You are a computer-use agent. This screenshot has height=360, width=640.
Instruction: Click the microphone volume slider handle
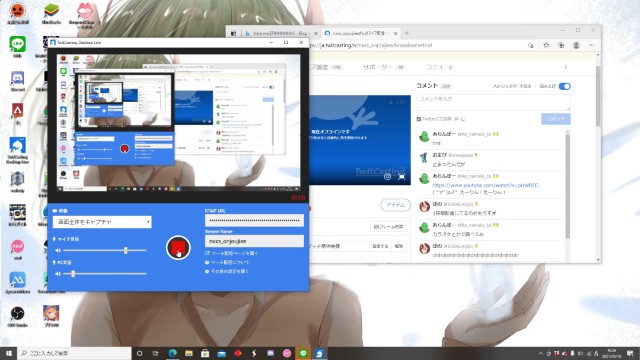coord(126,250)
